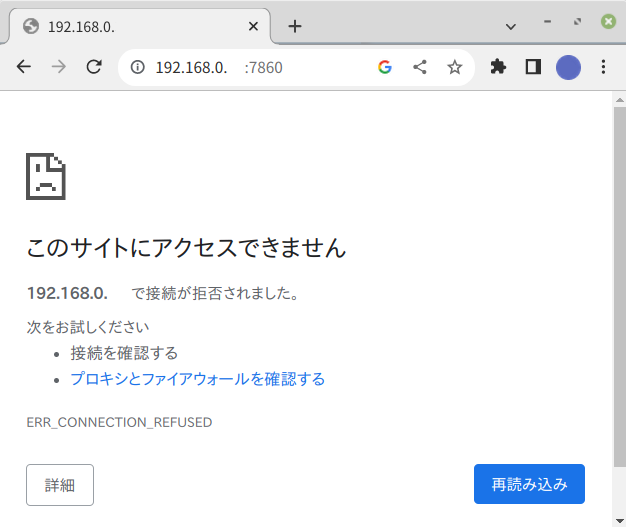Click the sad page error icon
Image resolution: width=626 pixels, height=527 pixels.
click(46, 176)
